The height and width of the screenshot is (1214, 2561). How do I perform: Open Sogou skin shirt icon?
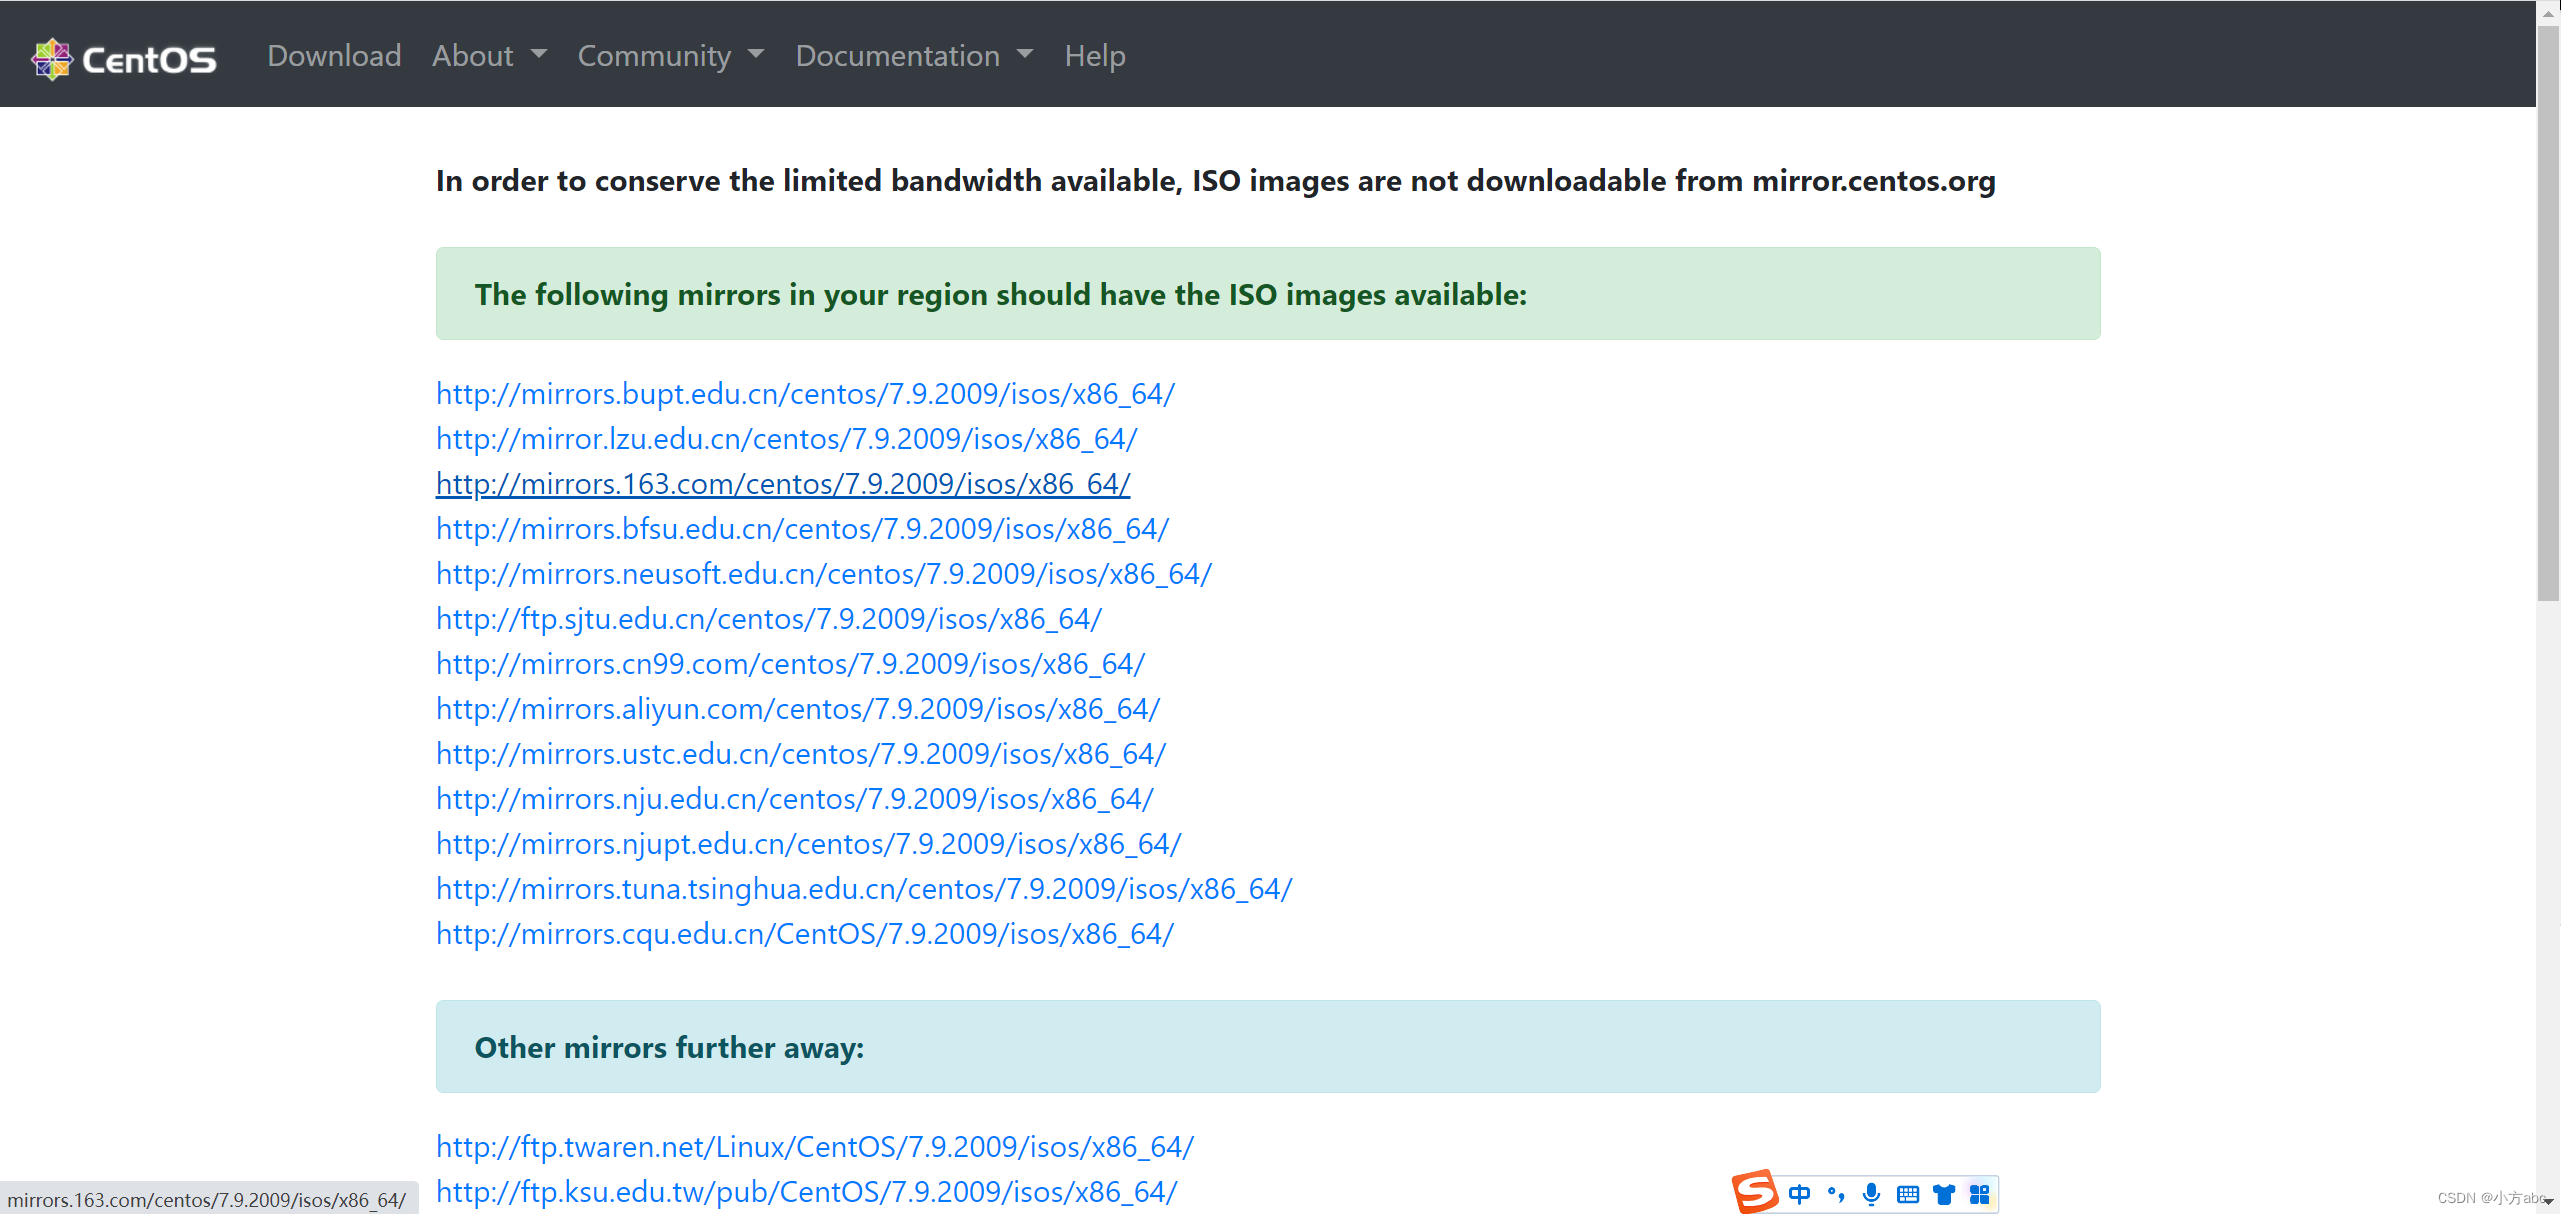coord(1944,1194)
